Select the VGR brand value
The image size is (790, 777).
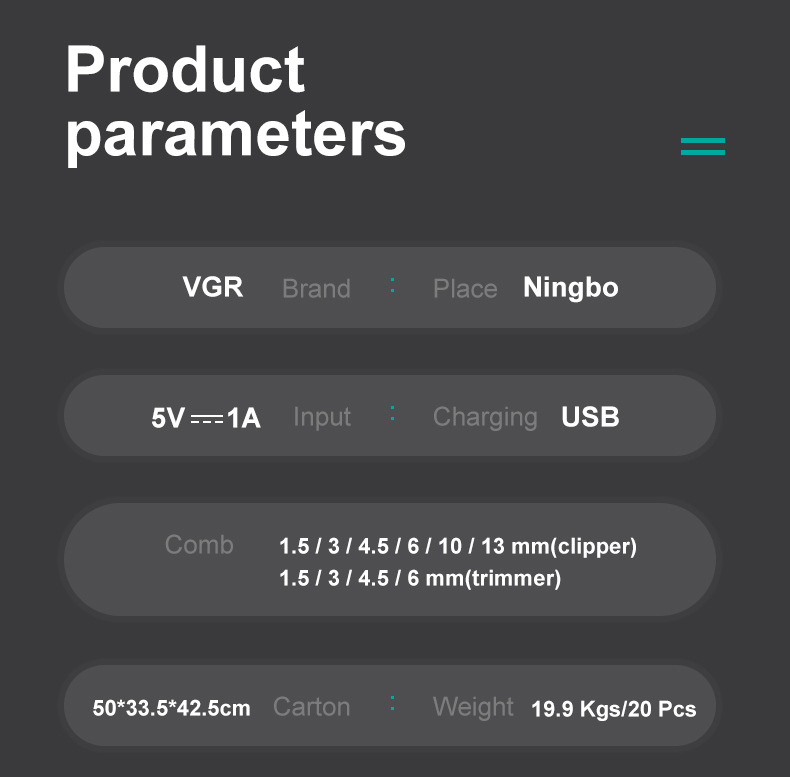coord(212,287)
